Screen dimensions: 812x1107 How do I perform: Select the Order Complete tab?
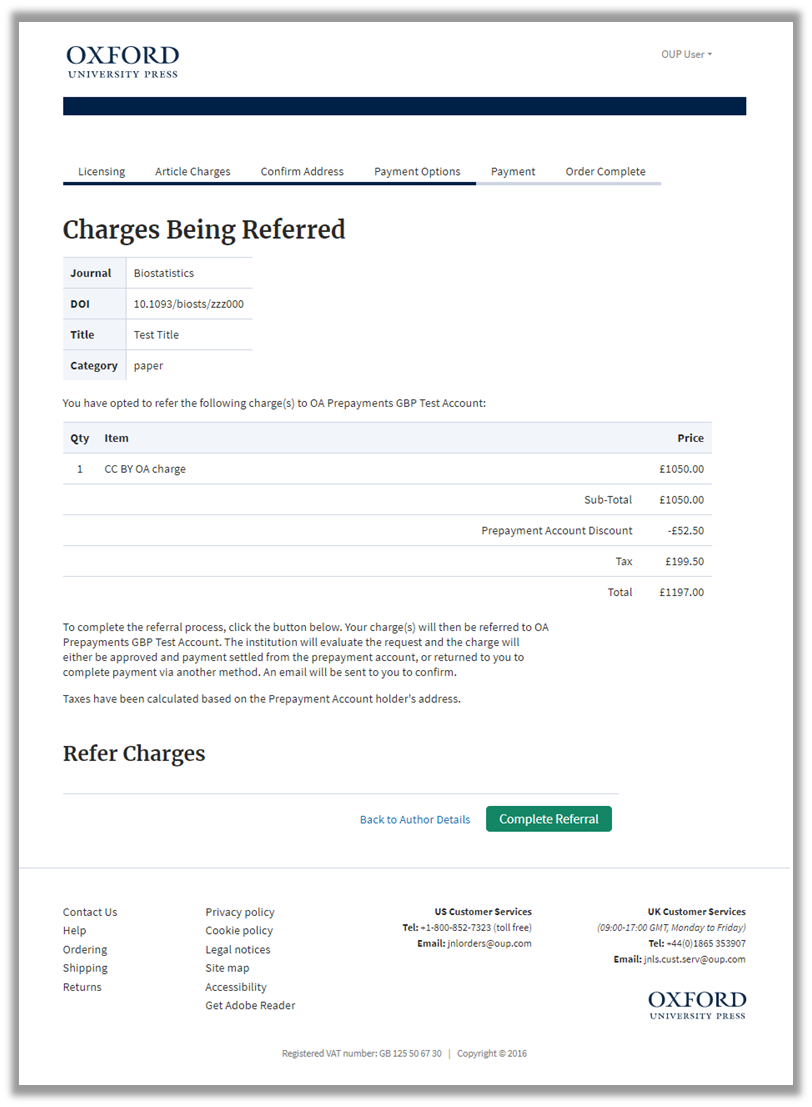[605, 171]
